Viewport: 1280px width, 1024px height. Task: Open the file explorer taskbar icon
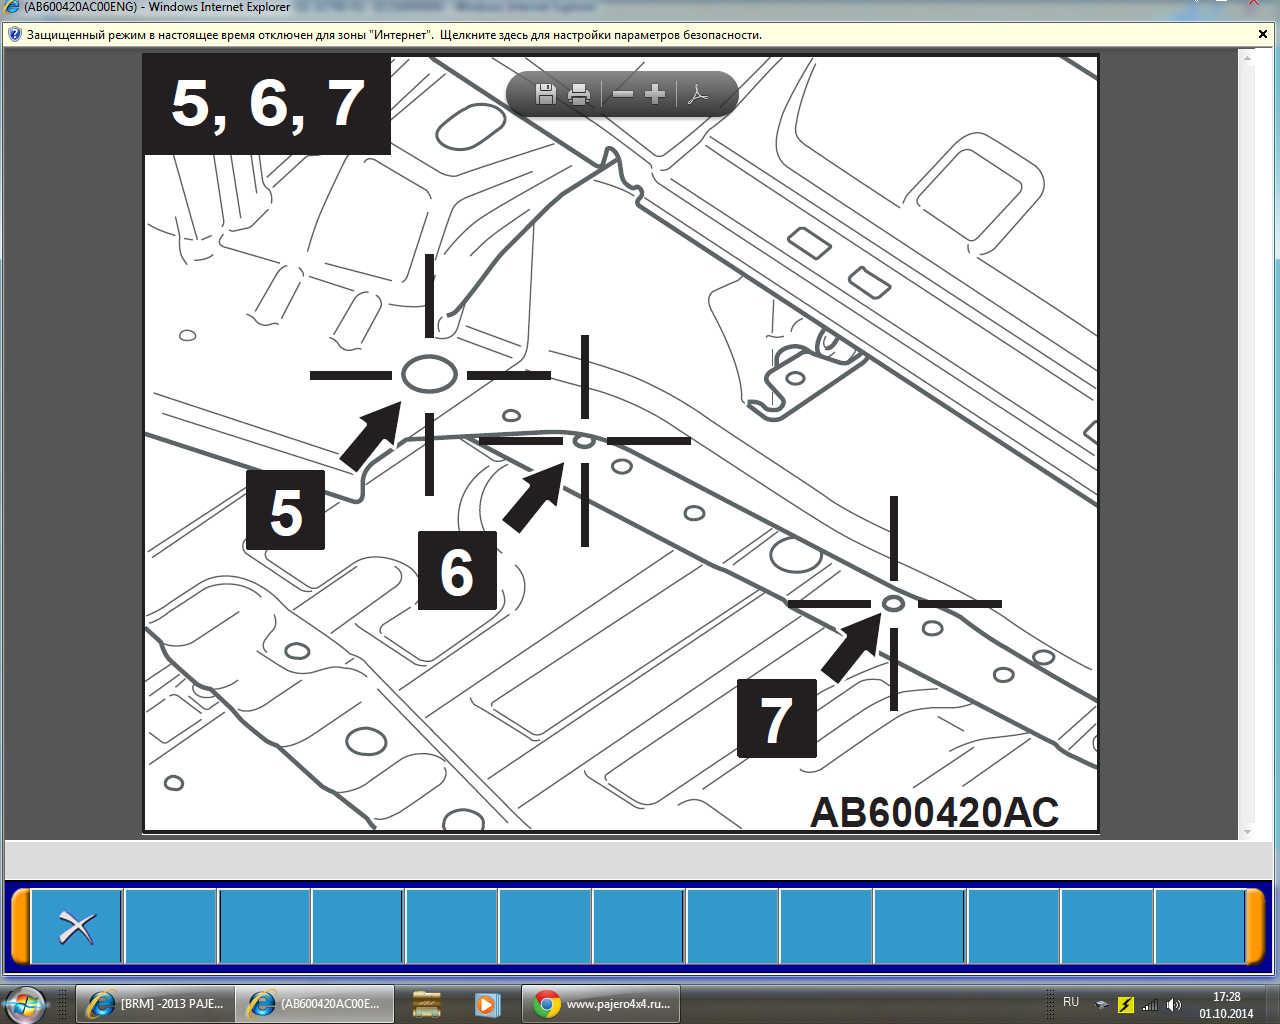coord(427,1004)
